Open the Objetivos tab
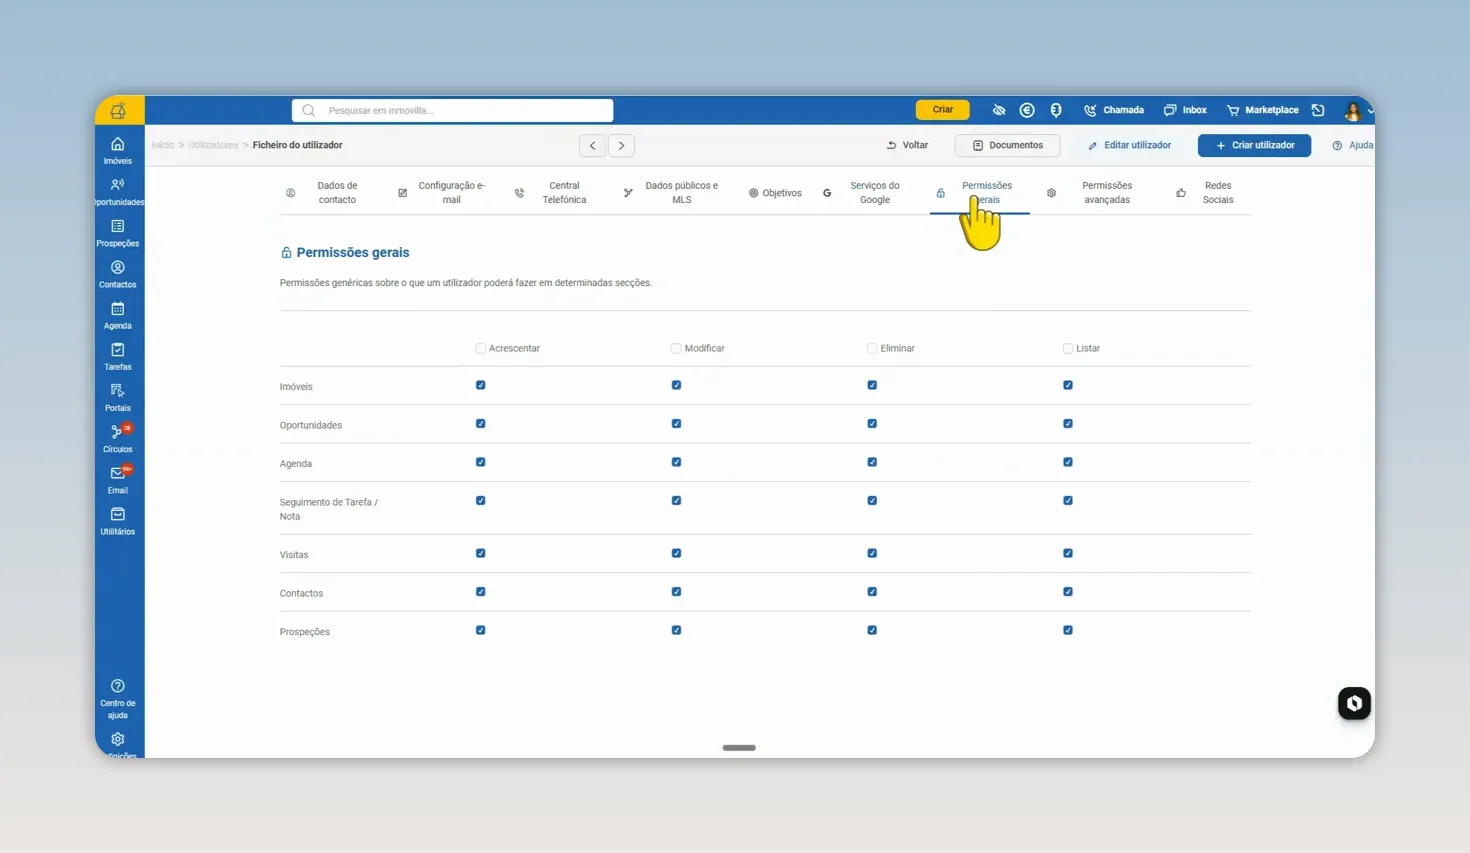1470x853 pixels. coord(775,193)
